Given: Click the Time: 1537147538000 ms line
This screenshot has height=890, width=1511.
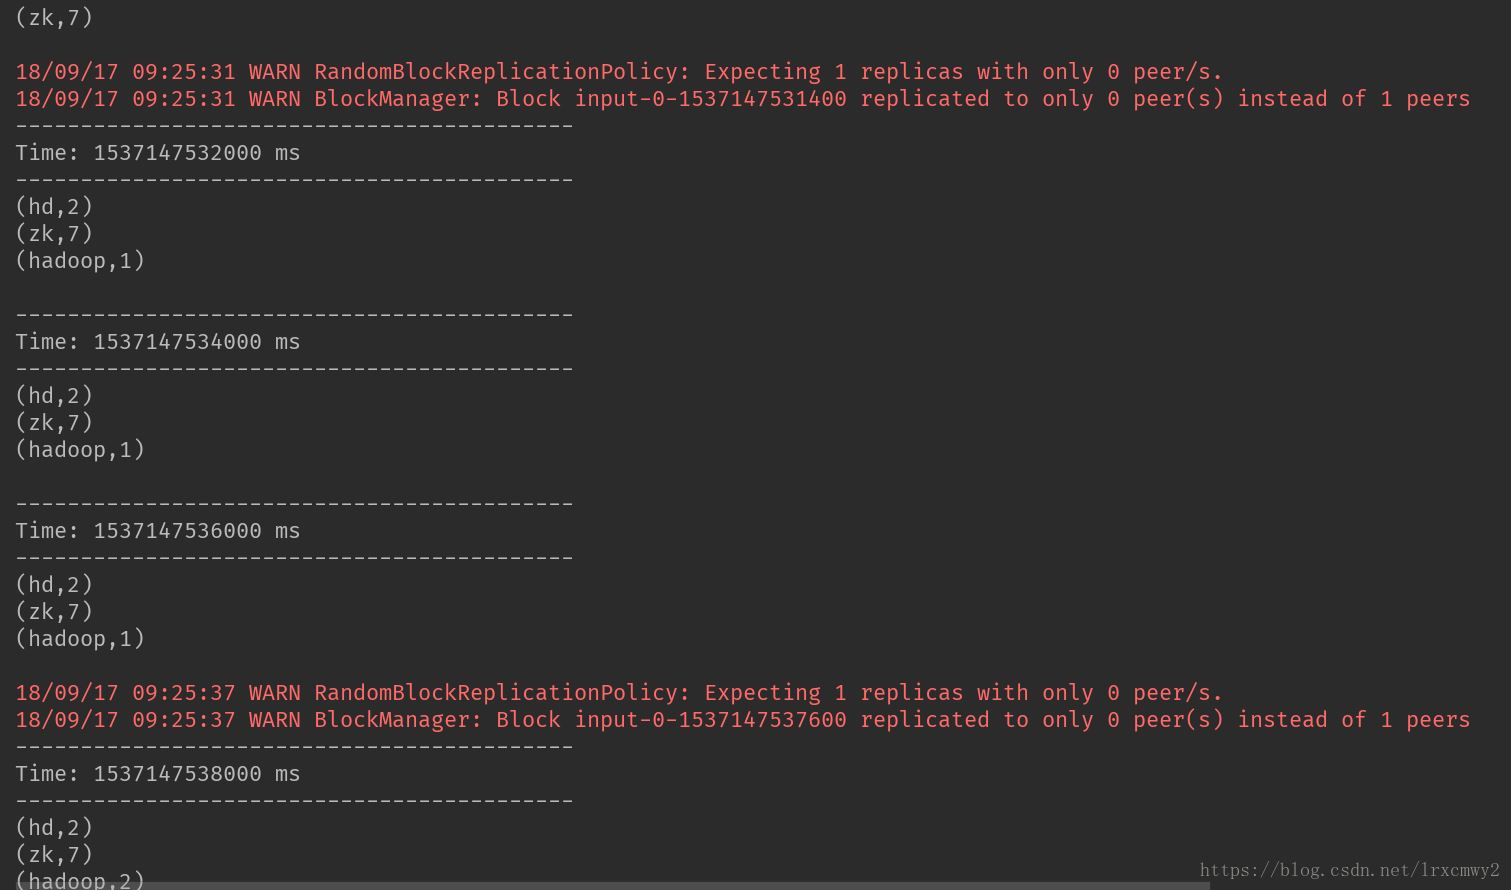Looking at the screenshot, I should (157, 774).
